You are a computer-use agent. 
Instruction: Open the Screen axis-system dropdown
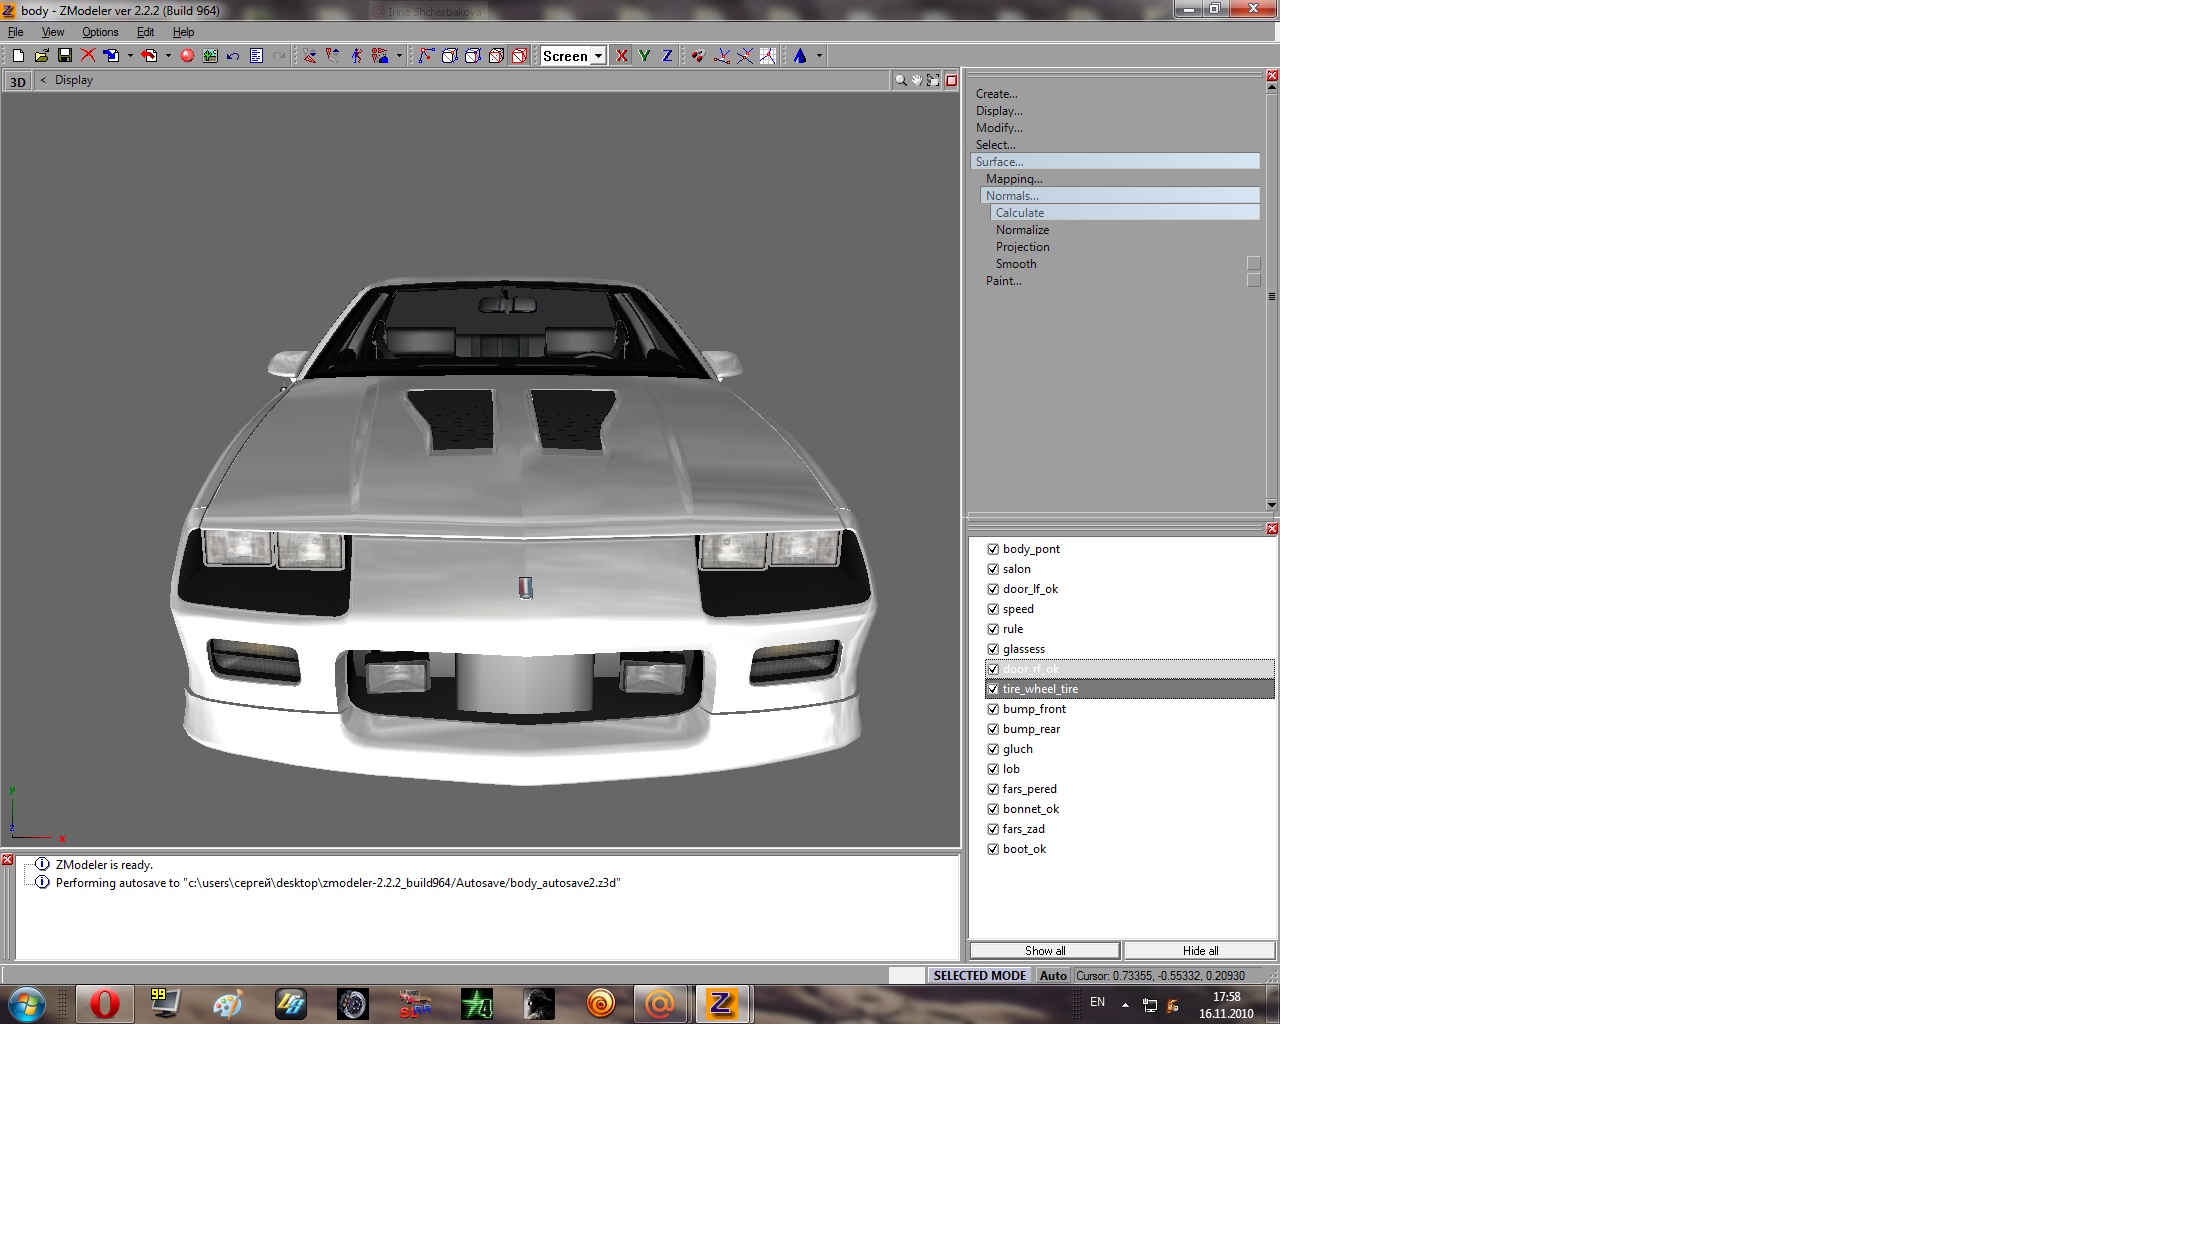point(598,56)
